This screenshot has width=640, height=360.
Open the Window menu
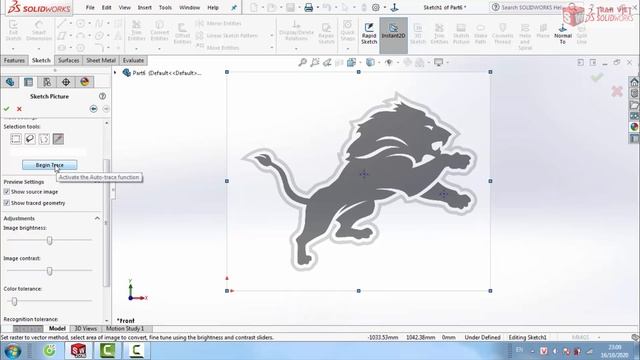190,8
